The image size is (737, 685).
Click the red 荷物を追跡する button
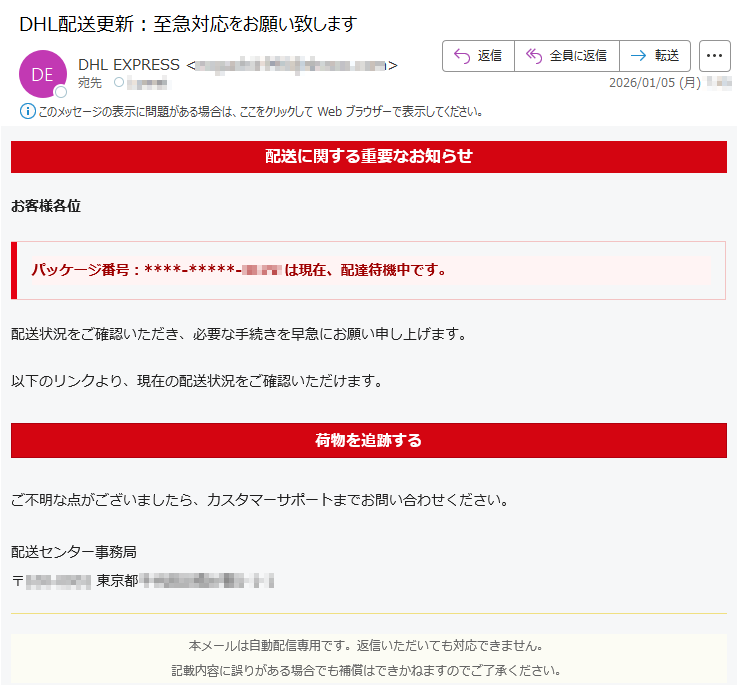pos(368,440)
